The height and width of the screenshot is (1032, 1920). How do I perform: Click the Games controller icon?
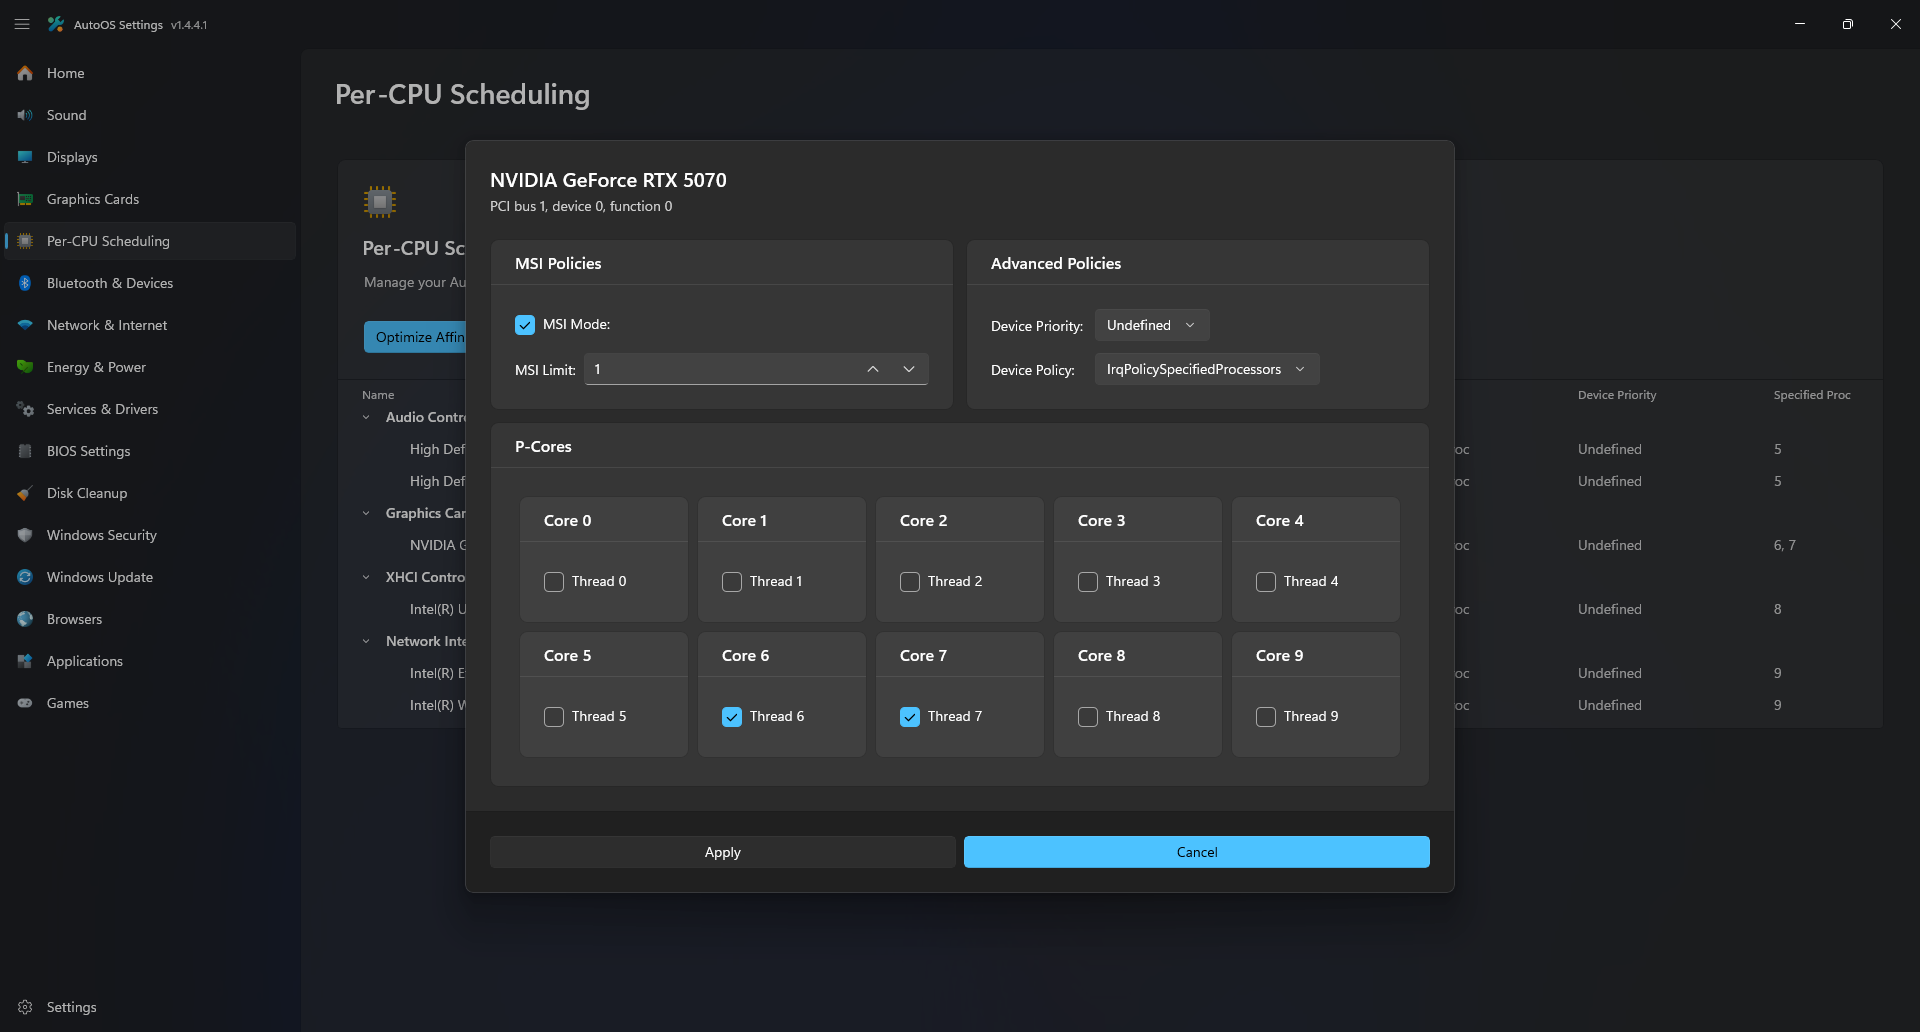pyautogui.click(x=25, y=703)
